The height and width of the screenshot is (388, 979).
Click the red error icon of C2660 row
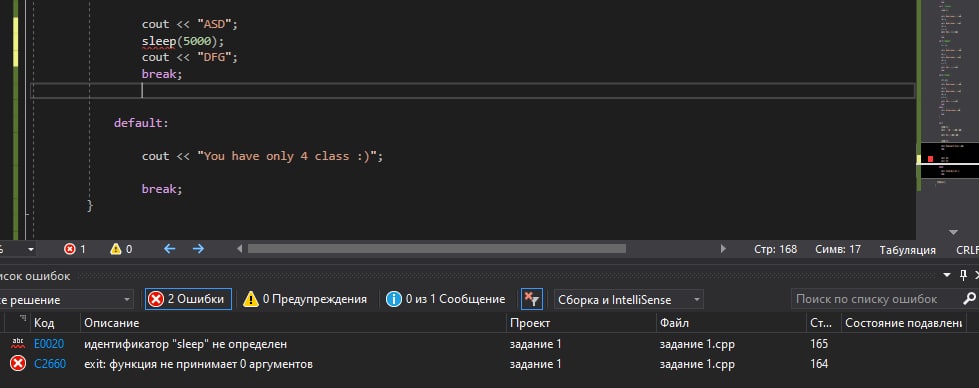pos(18,364)
